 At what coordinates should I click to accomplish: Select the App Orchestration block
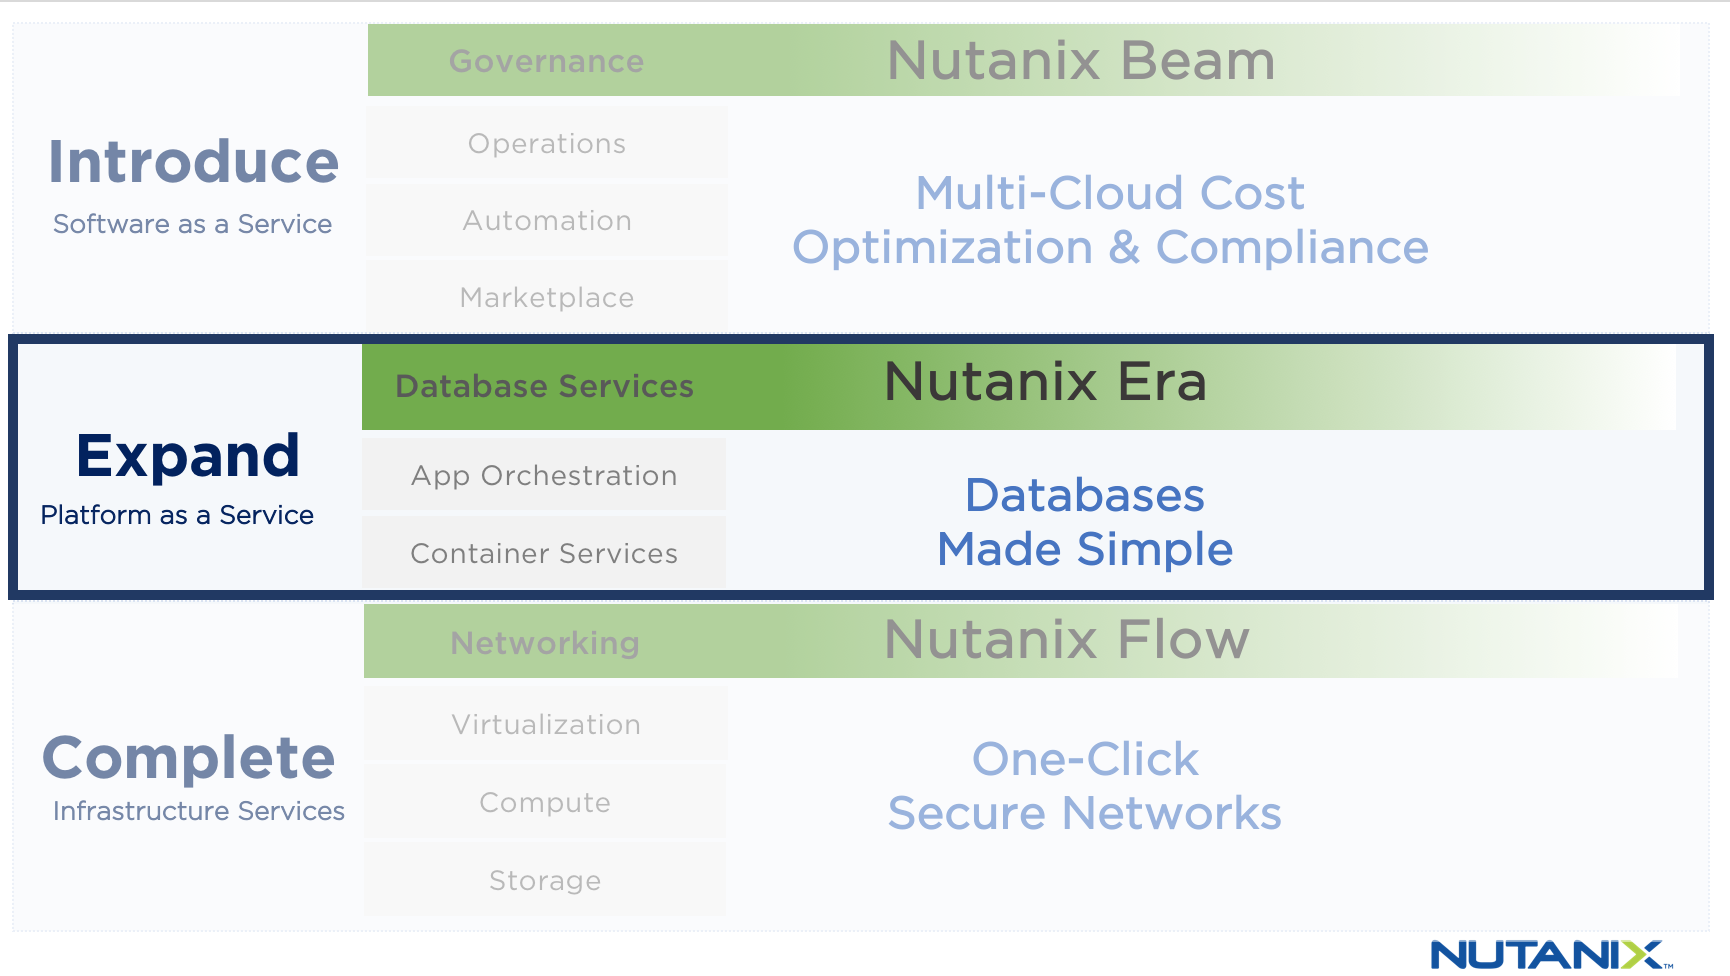click(x=544, y=476)
